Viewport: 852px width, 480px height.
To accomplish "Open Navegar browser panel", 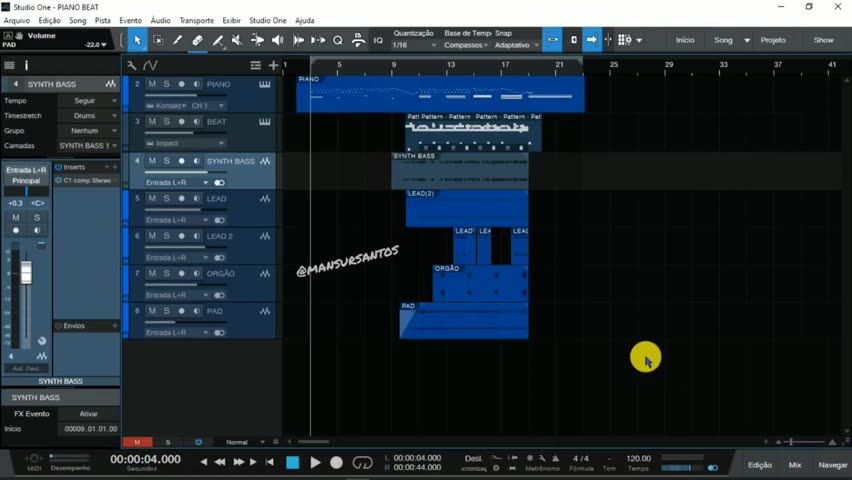I will 833,465.
